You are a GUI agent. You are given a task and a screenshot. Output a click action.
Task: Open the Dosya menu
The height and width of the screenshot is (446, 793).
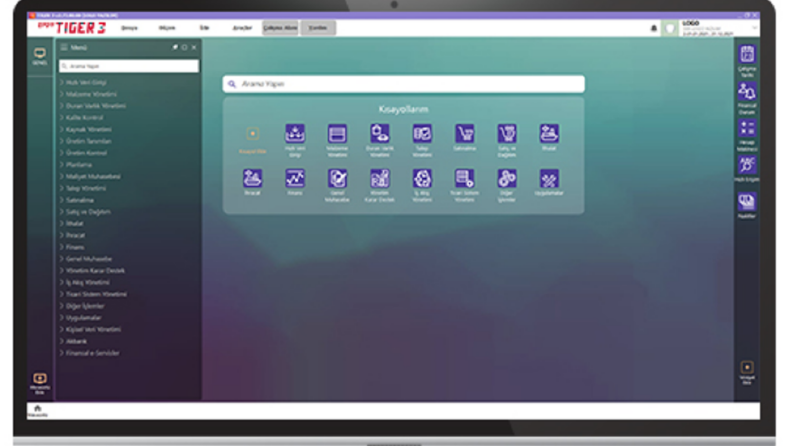(x=129, y=28)
